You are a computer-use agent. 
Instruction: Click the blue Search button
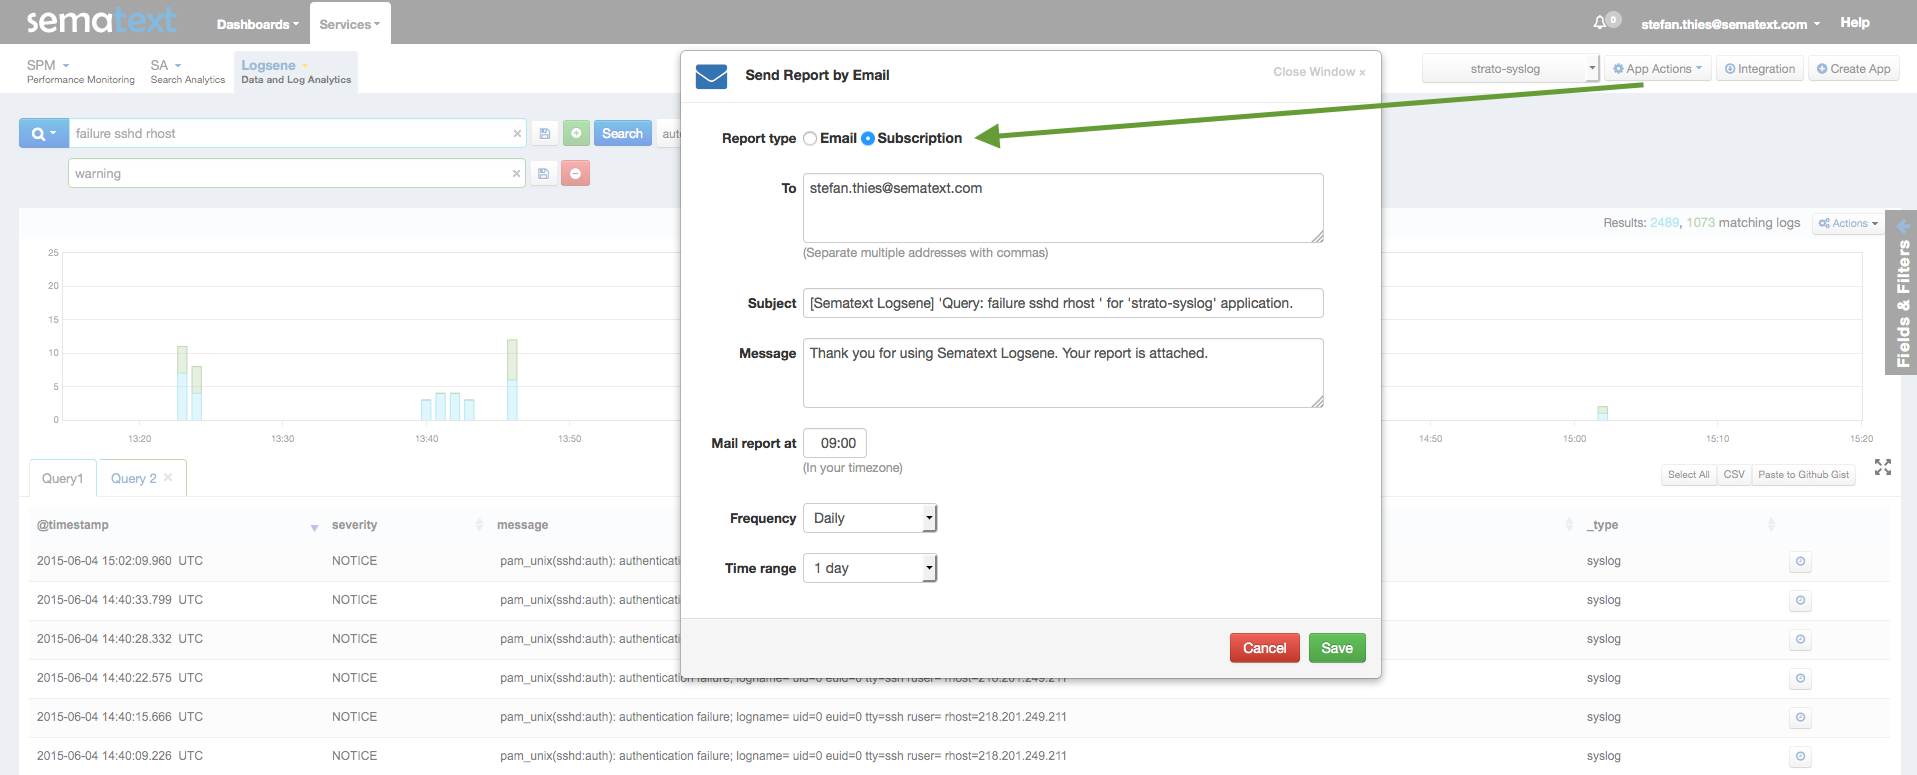[622, 133]
